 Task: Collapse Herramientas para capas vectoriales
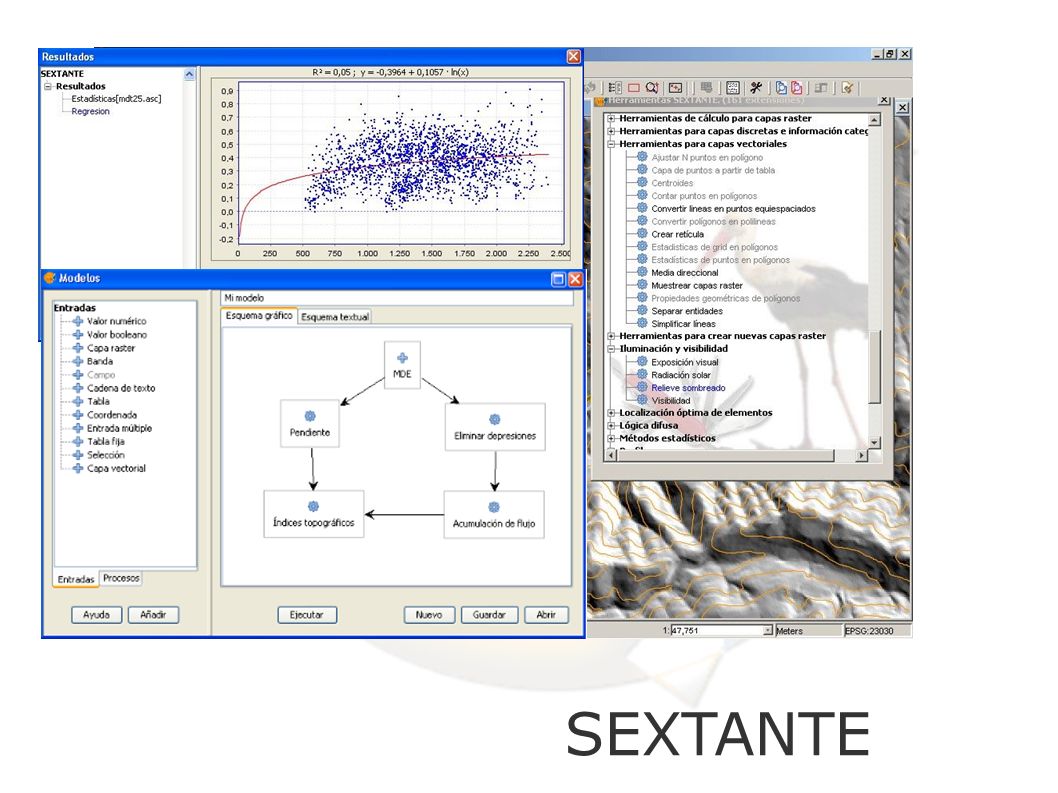click(611, 144)
